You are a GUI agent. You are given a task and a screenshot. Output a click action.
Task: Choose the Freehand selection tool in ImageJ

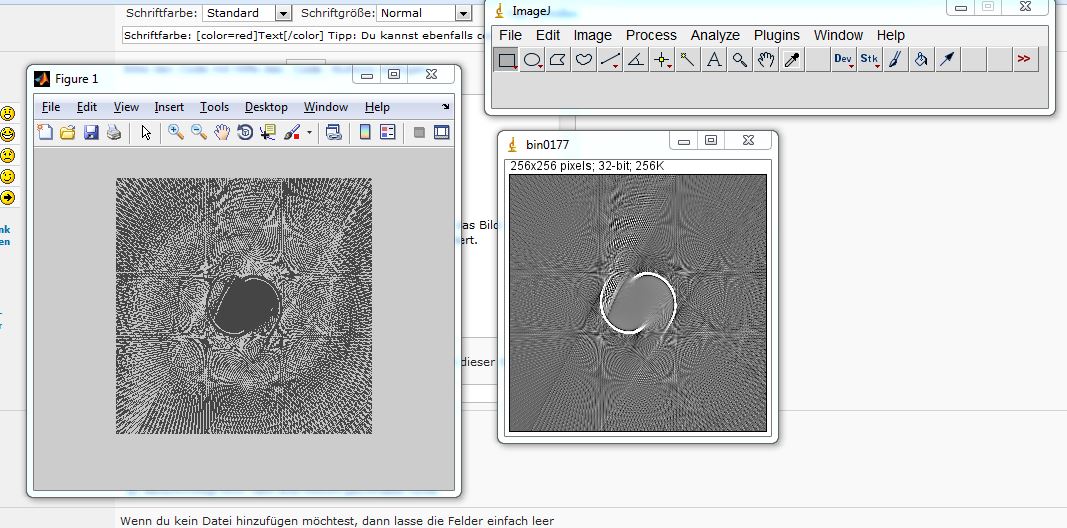point(584,60)
